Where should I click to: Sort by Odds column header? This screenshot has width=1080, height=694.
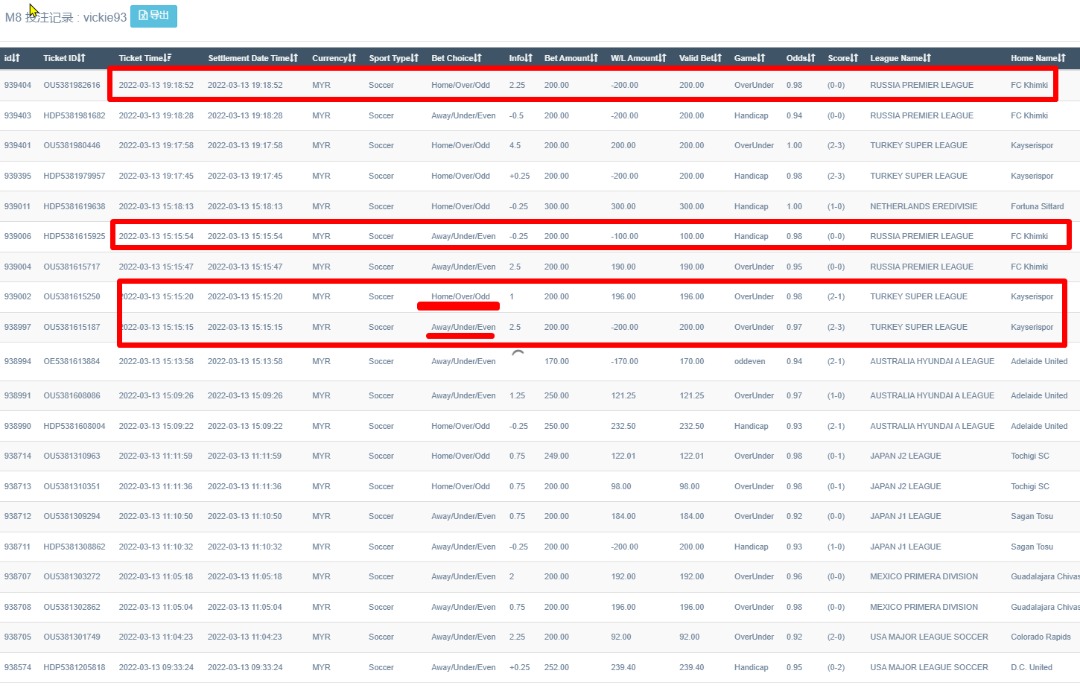[801, 58]
